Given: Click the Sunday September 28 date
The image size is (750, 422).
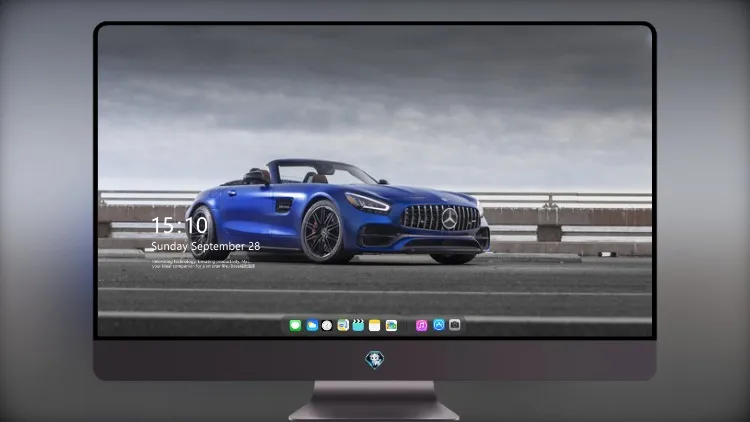Looking at the screenshot, I should point(206,246).
